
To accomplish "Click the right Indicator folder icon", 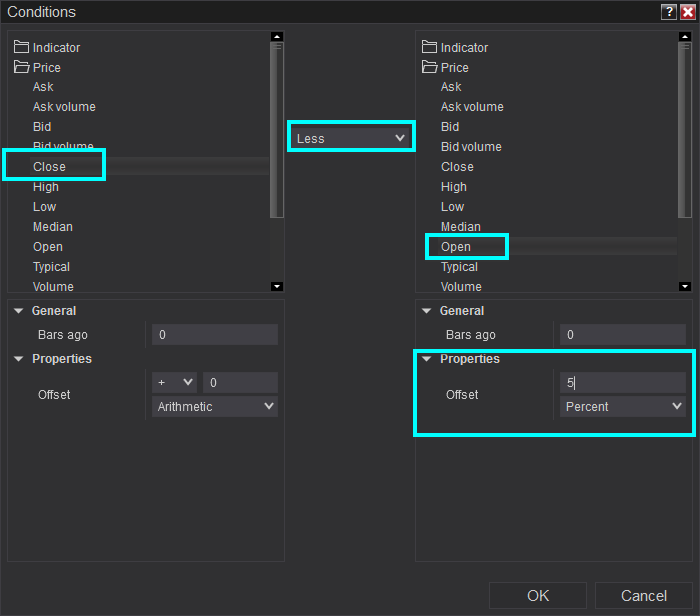I will pos(430,47).
